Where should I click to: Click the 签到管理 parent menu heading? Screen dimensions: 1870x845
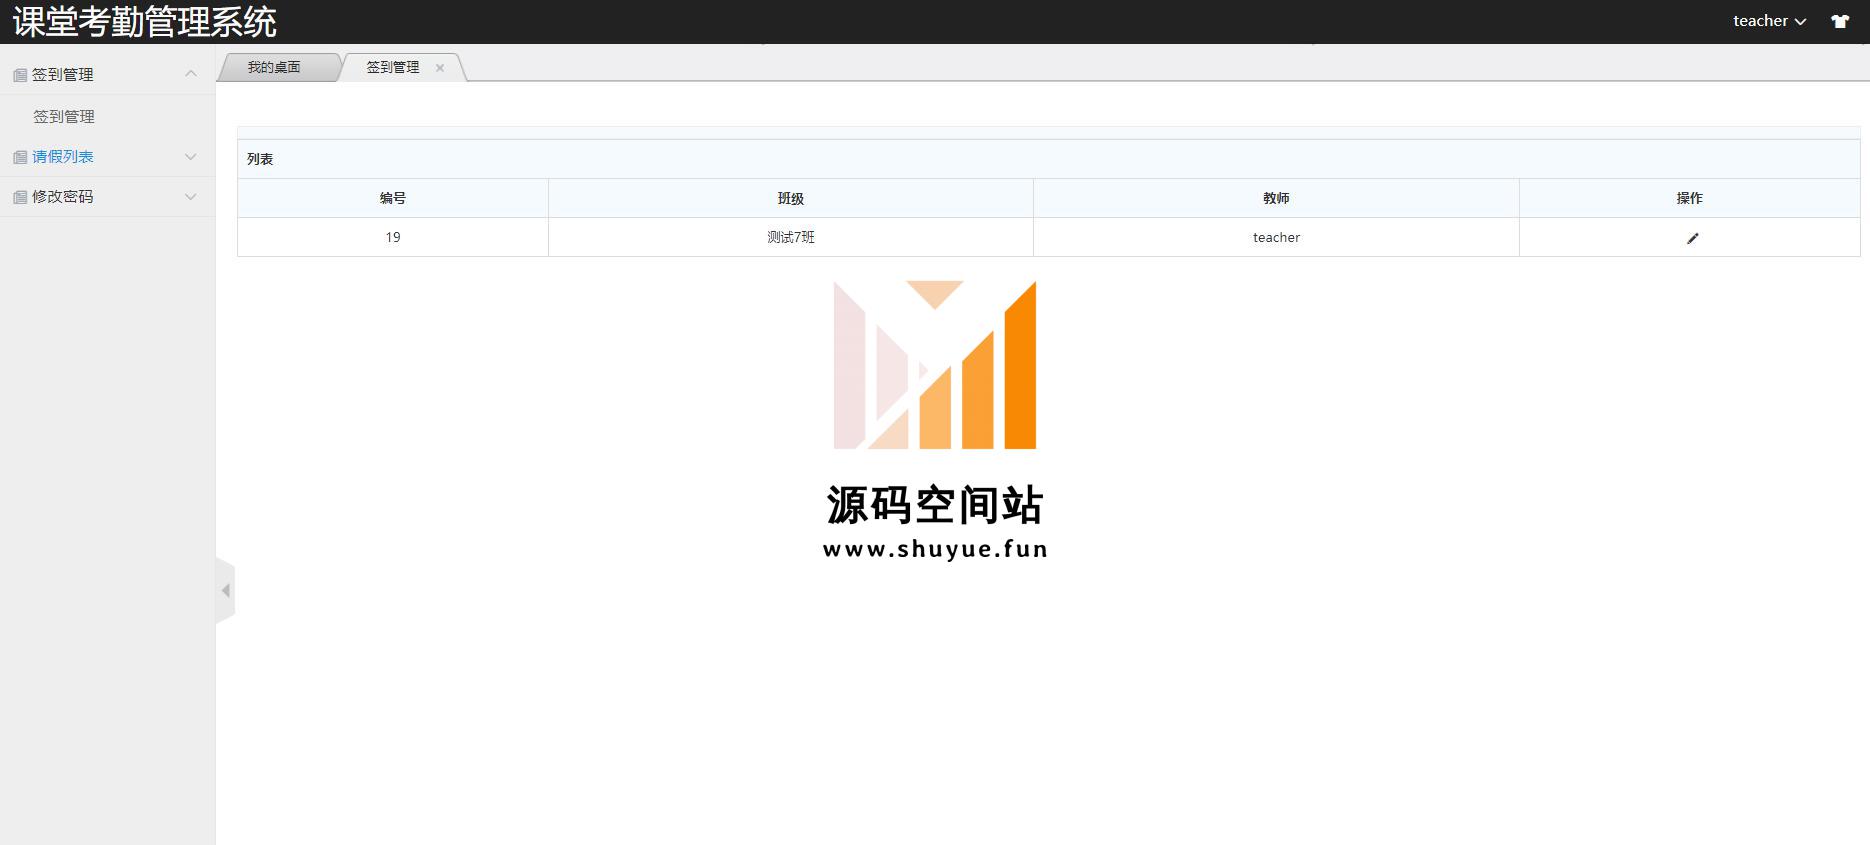point(63,75)
